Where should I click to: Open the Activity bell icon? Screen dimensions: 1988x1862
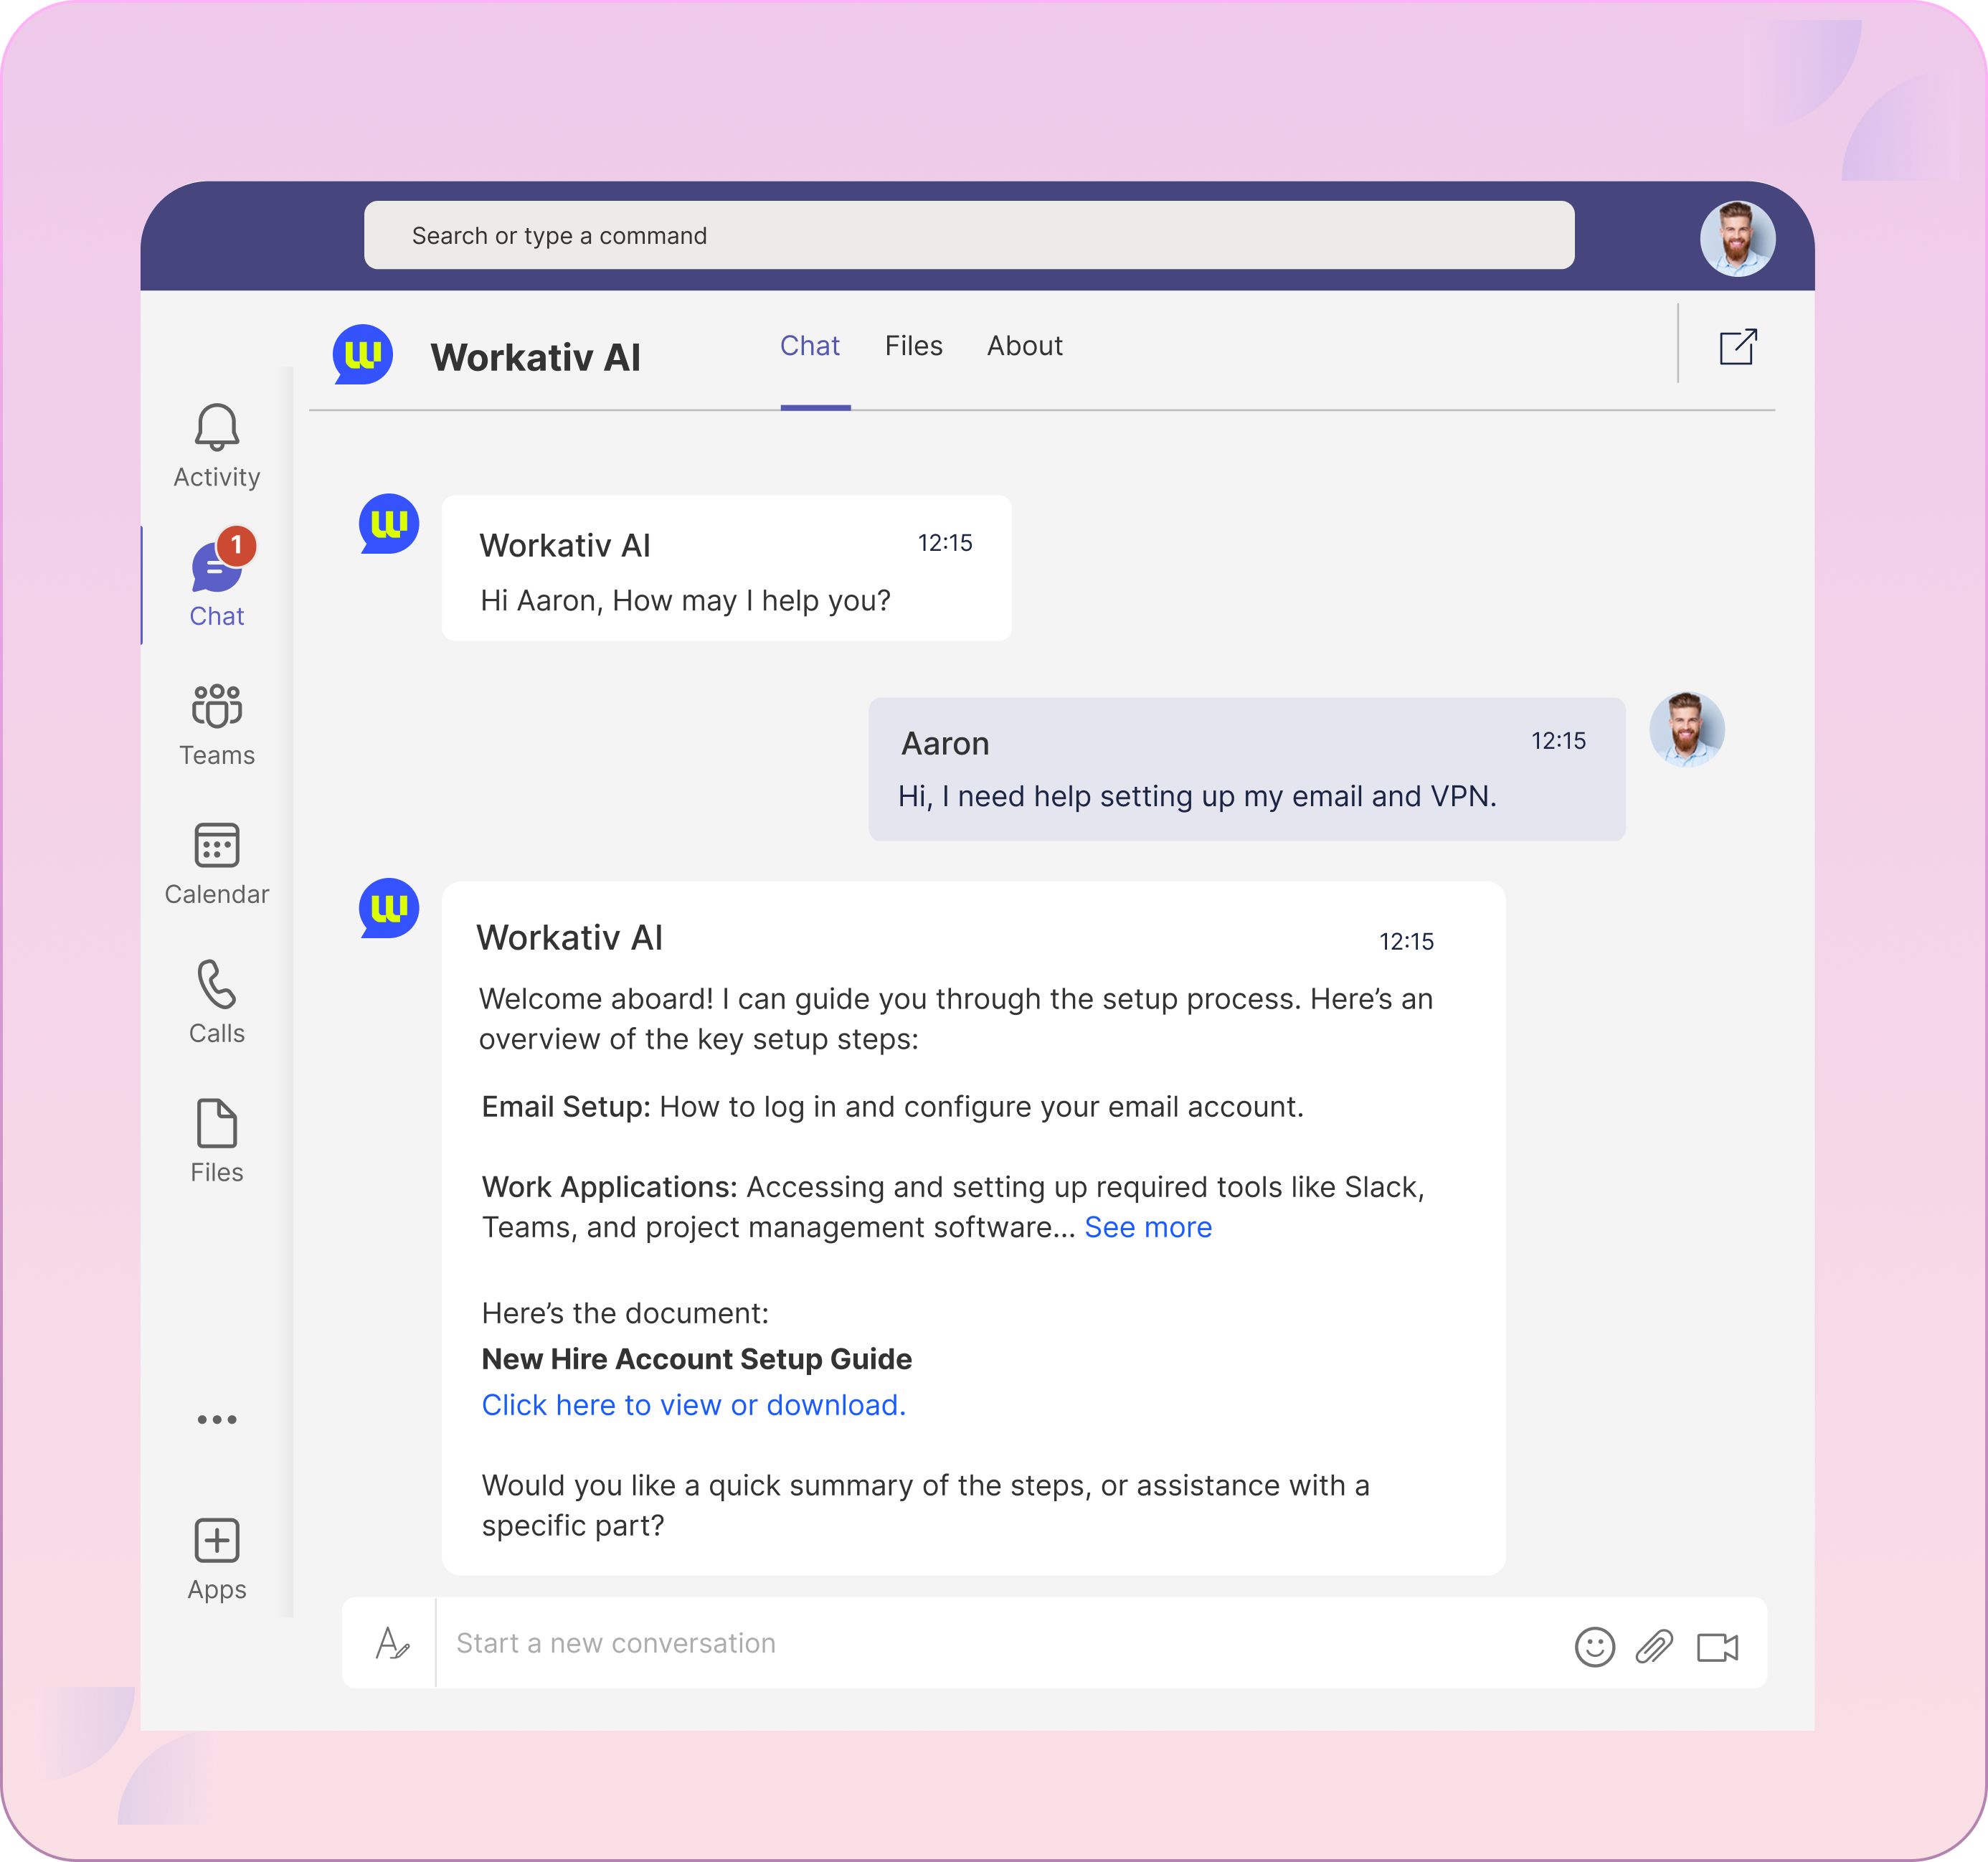216,429
